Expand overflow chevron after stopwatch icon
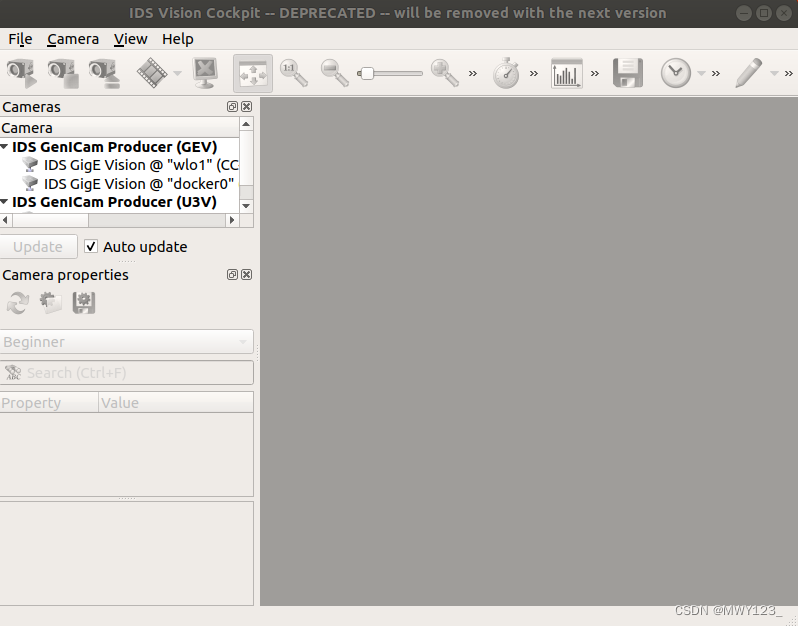The height and width of the screenshot is (626, 798). (x=534, y=73)
